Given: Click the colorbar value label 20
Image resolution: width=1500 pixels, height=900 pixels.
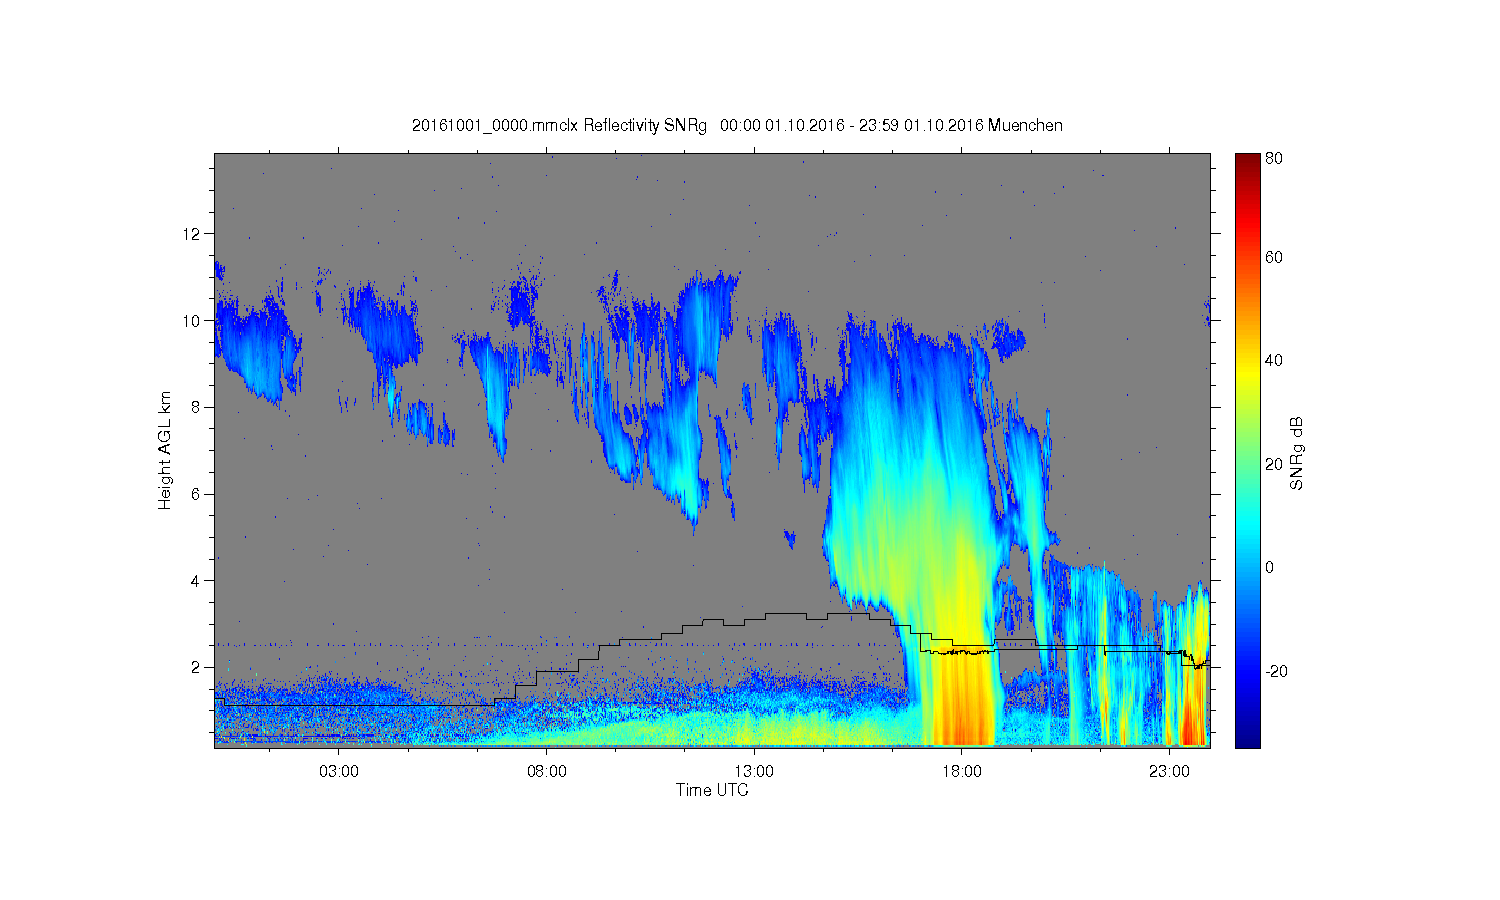Looking at the screenshot, I should [1274, 464].
